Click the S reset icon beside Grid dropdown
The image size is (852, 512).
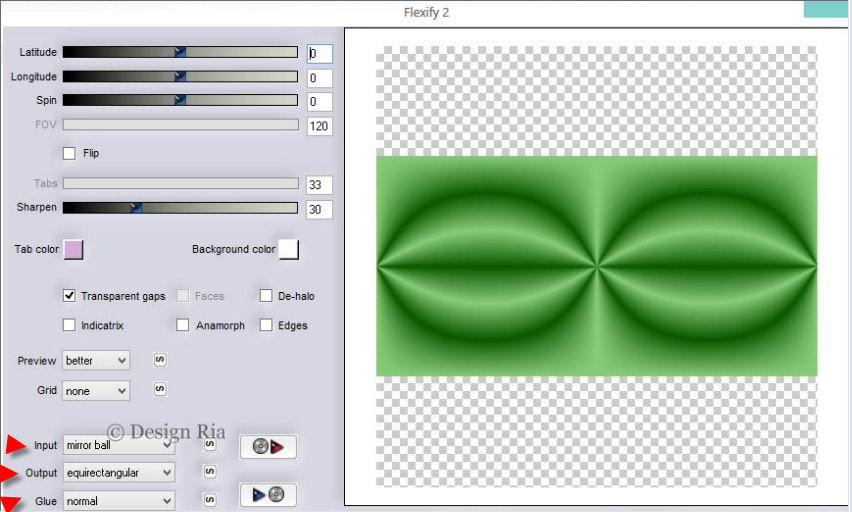160,389
